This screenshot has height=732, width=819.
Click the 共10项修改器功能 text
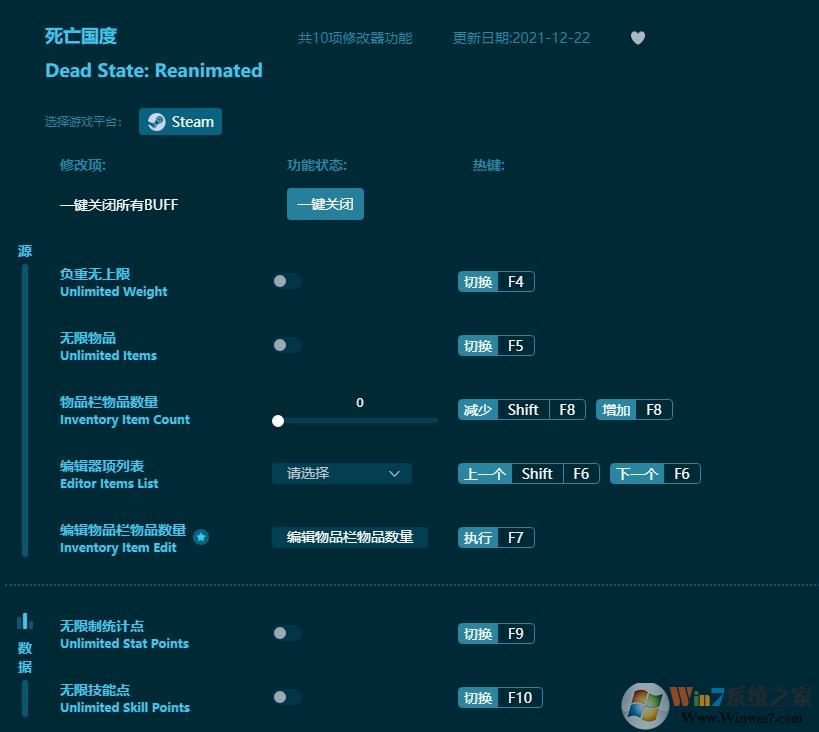[355, 38]
